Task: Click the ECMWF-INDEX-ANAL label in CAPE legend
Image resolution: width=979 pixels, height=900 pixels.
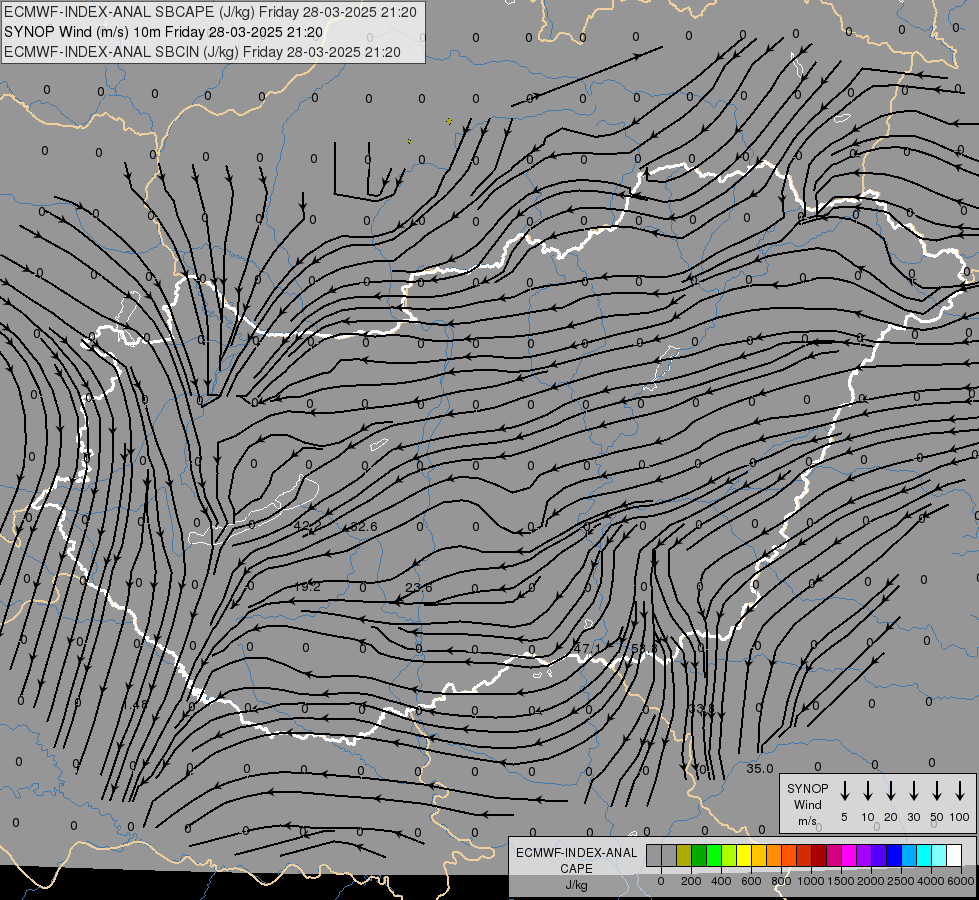Action: [576, 853]
